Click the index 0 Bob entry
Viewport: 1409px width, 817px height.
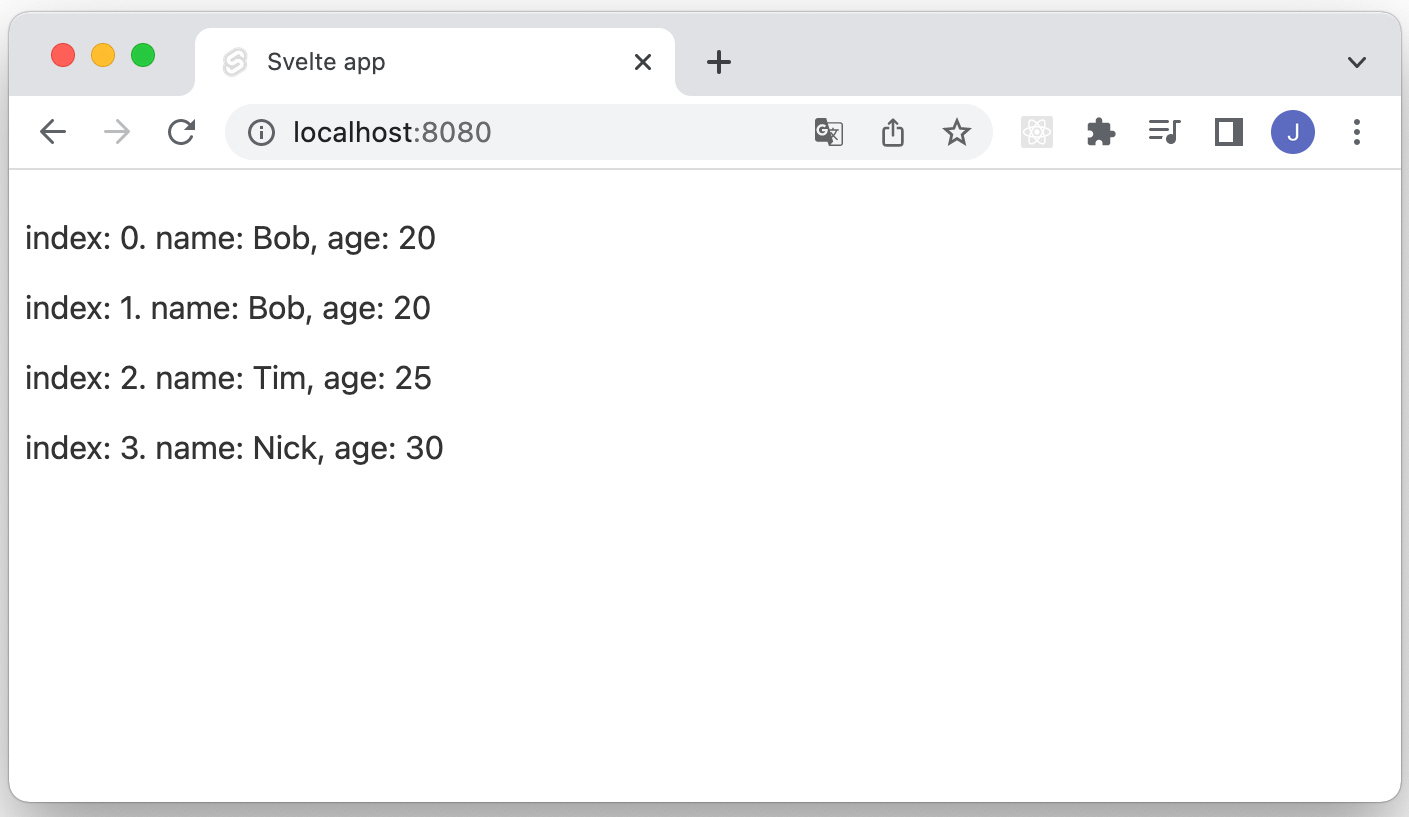tap(230, 238)
